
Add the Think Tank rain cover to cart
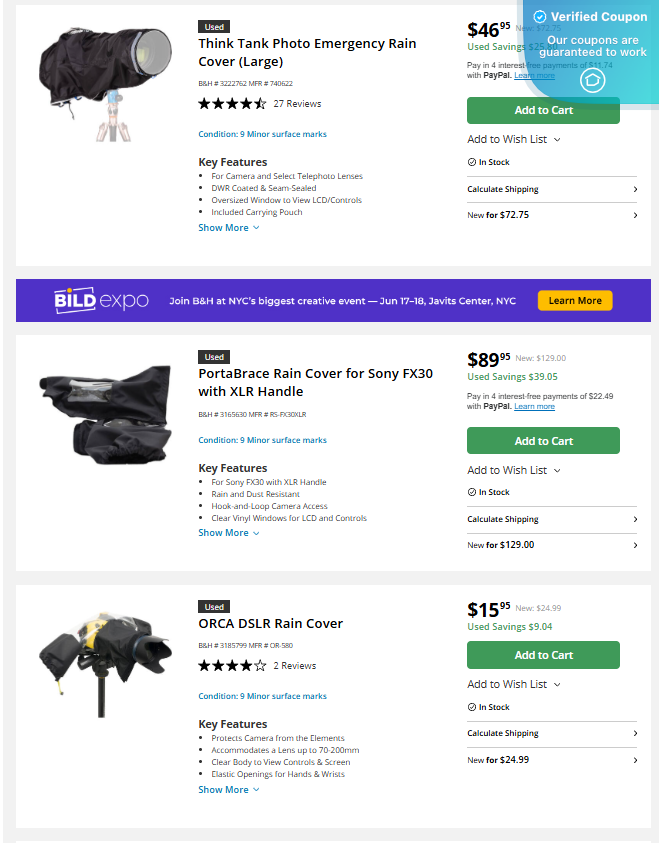[x=543, y=110]
